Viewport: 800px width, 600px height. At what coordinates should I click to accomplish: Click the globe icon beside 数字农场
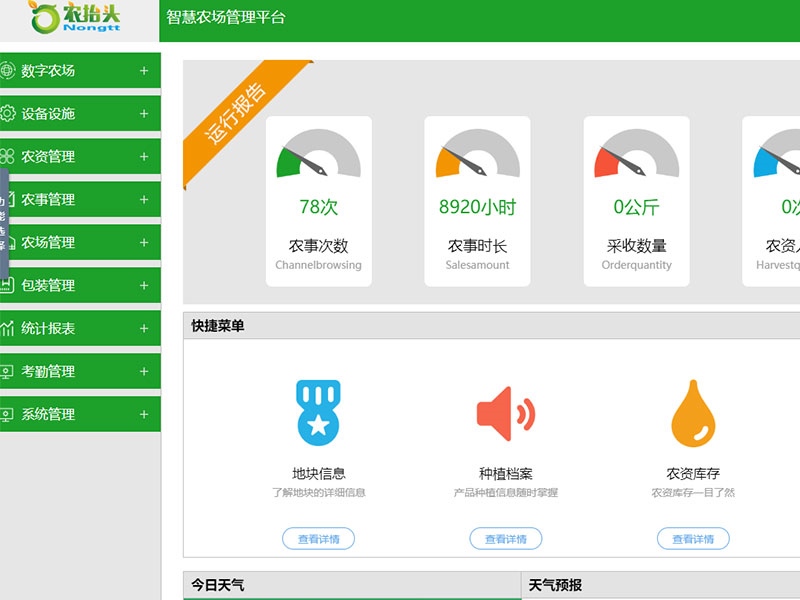coord(8,71)
